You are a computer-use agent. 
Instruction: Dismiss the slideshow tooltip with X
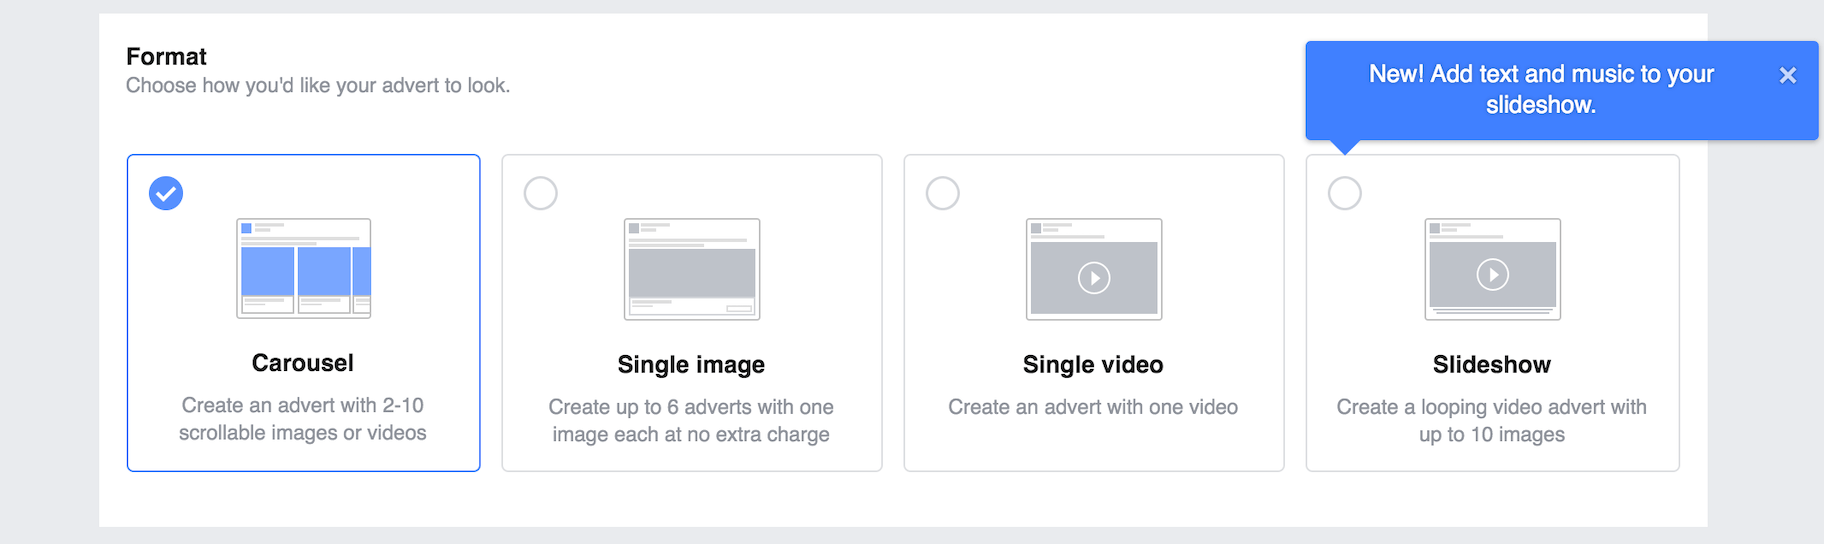tap(1788, 75)
